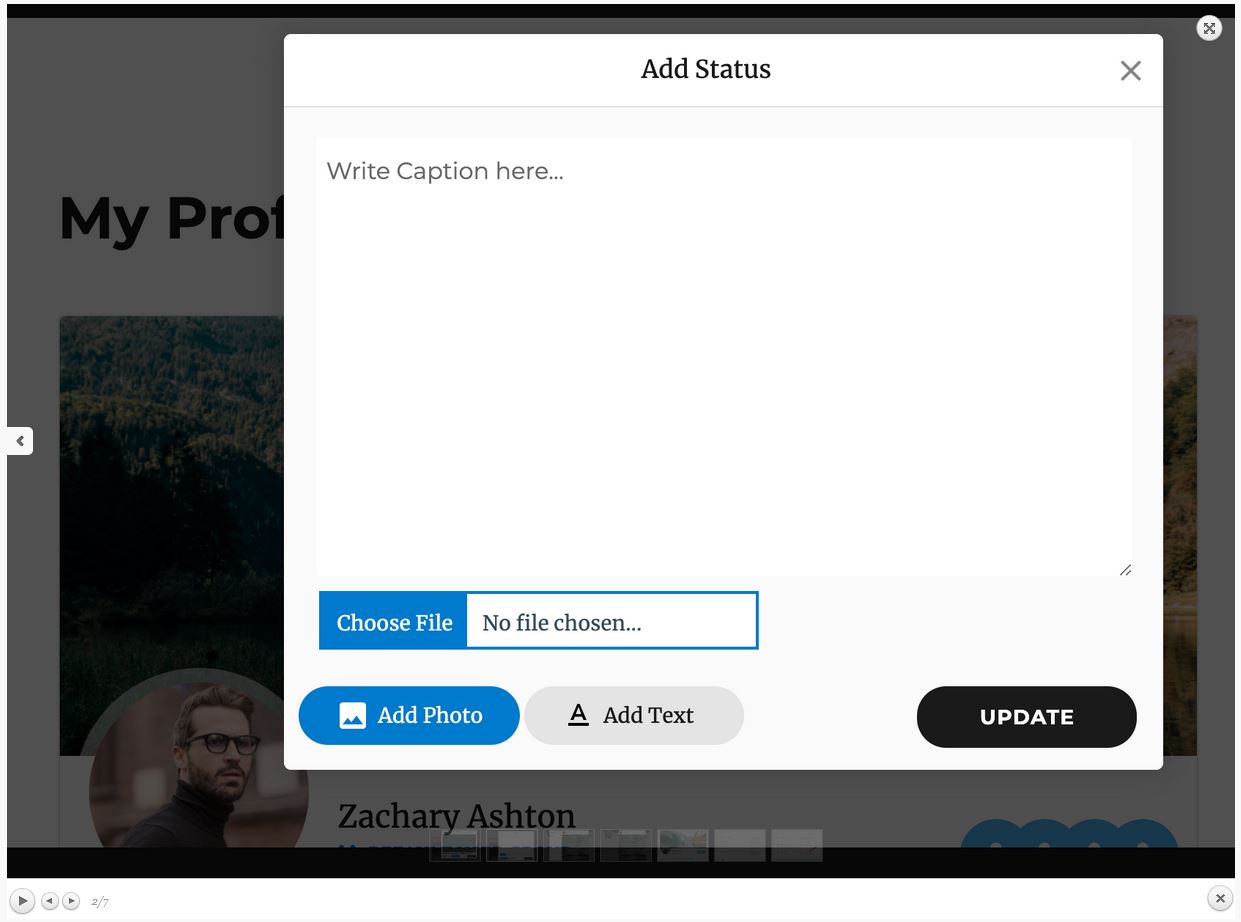Select the Add Text option
1241x922 pixels.
click(634, 715)
